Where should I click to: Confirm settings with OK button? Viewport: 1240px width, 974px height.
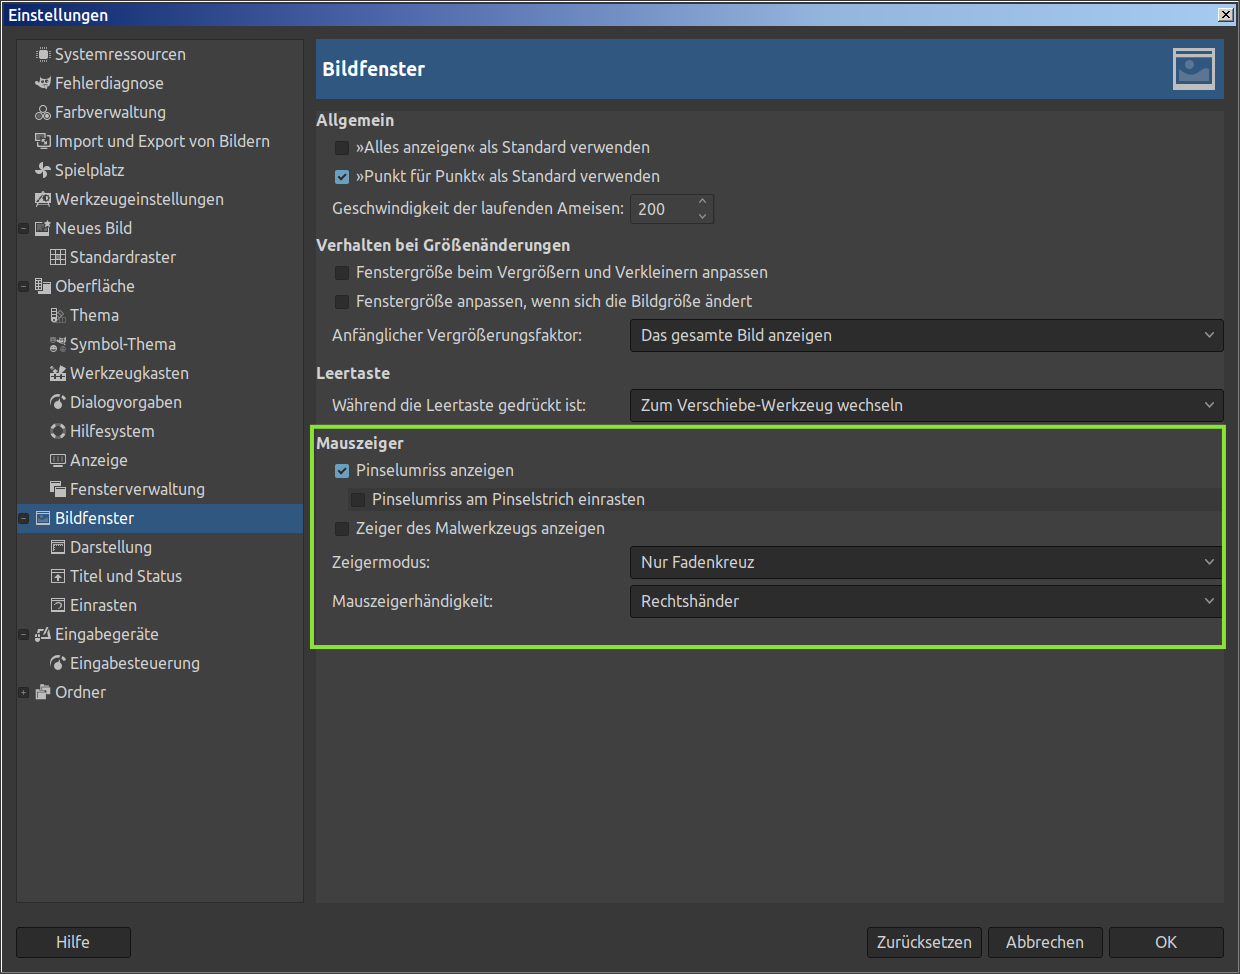tap(1166, 942)
